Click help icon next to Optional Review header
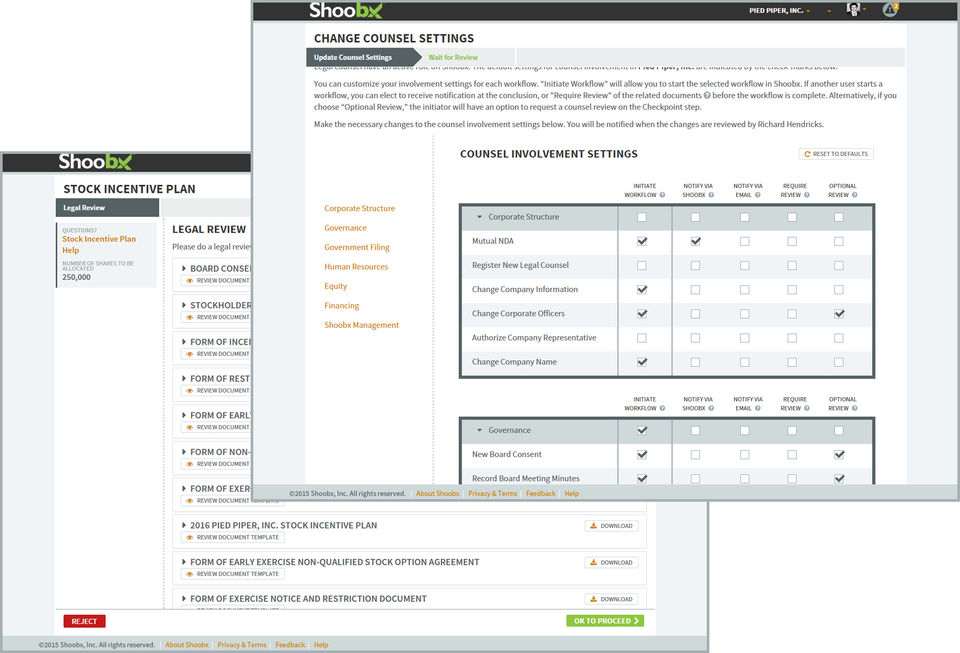The height and width of the screenshot is (653, 960). coord(854,195)
